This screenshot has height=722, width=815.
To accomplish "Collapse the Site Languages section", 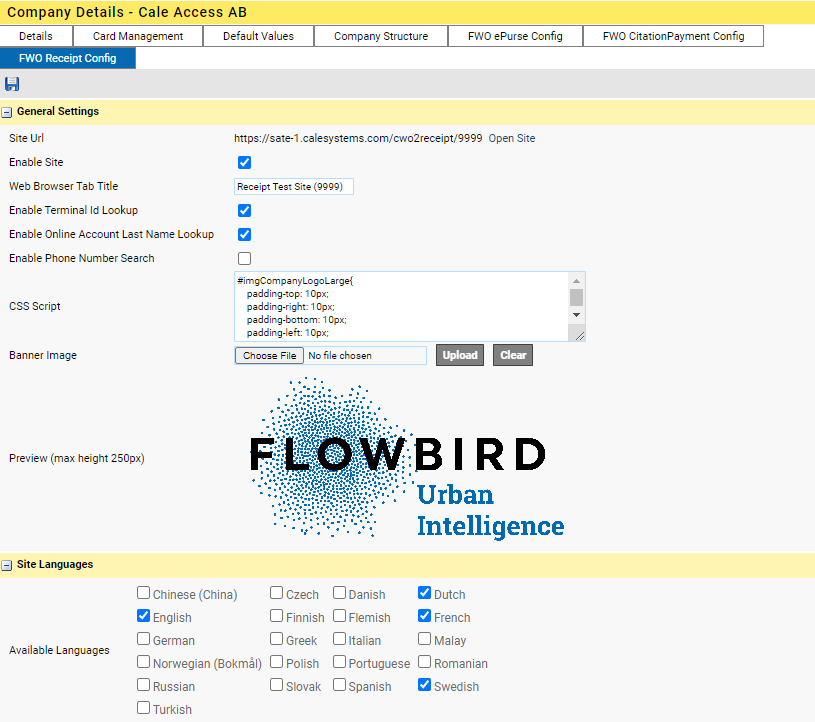I will pos(7,565).
